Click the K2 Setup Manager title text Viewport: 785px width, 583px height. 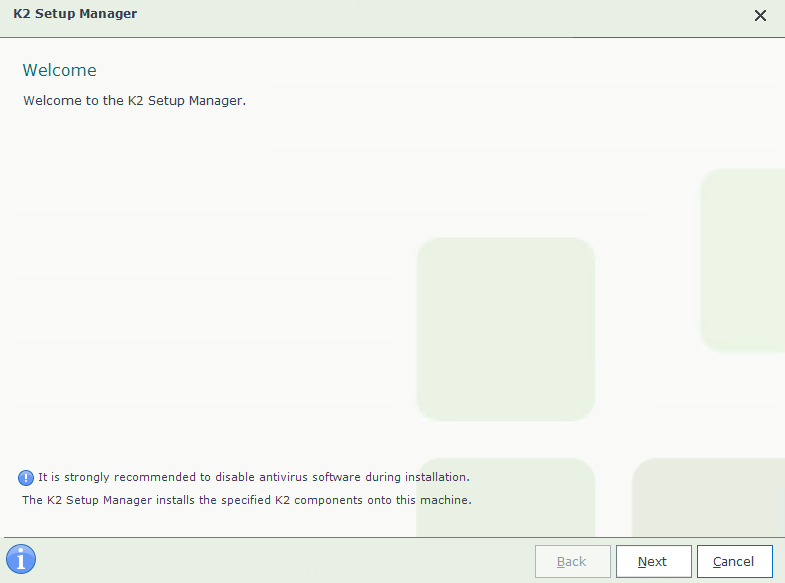75,14
